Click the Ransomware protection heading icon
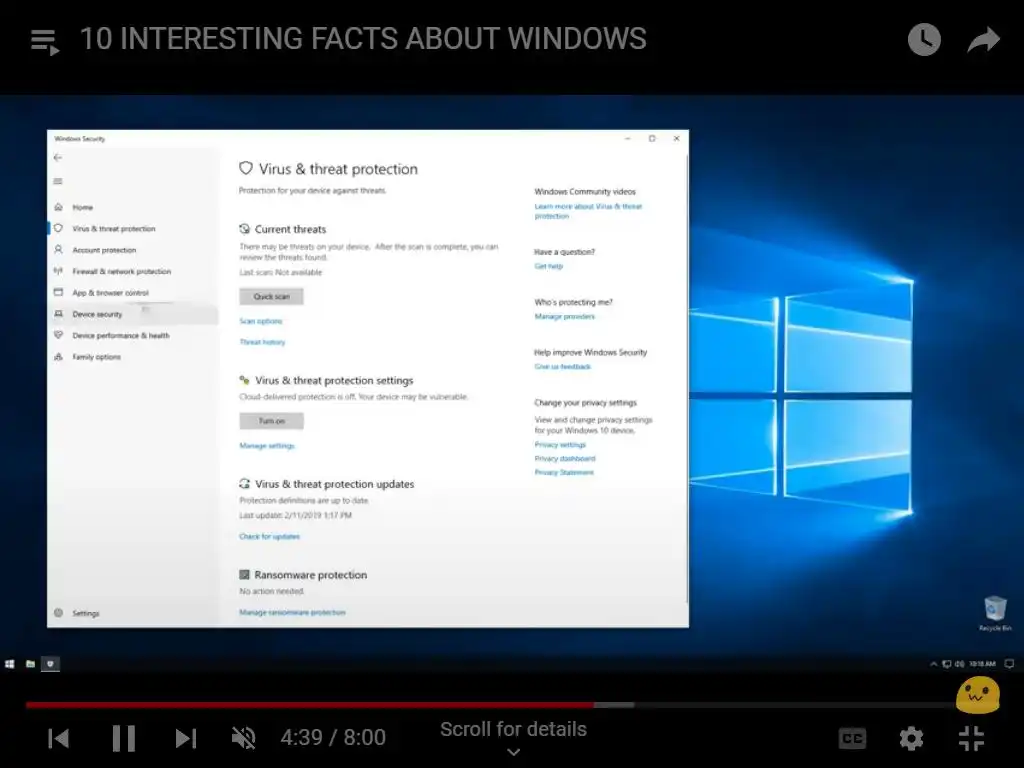This screenshot has width=1024, height=768. coord(244,575)
